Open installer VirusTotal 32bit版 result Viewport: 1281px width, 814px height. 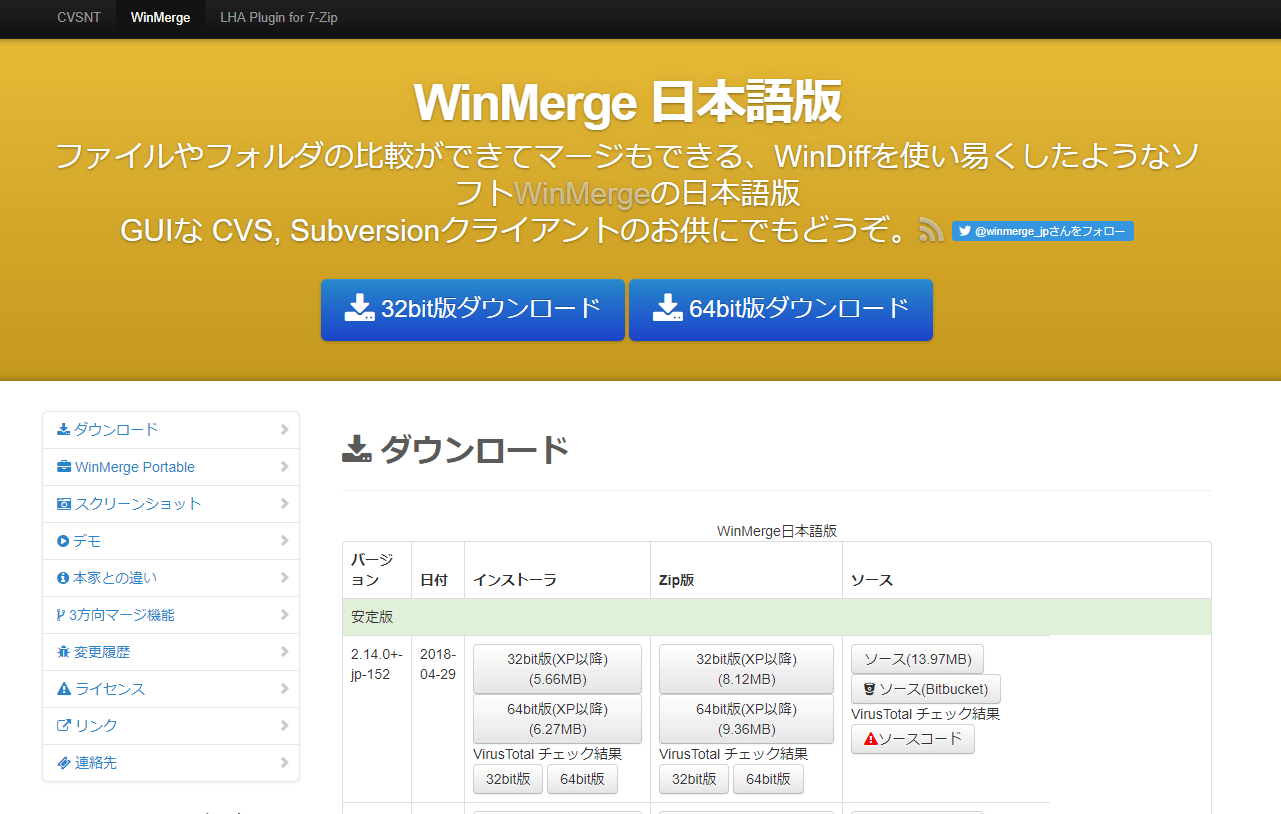(508, 779)
